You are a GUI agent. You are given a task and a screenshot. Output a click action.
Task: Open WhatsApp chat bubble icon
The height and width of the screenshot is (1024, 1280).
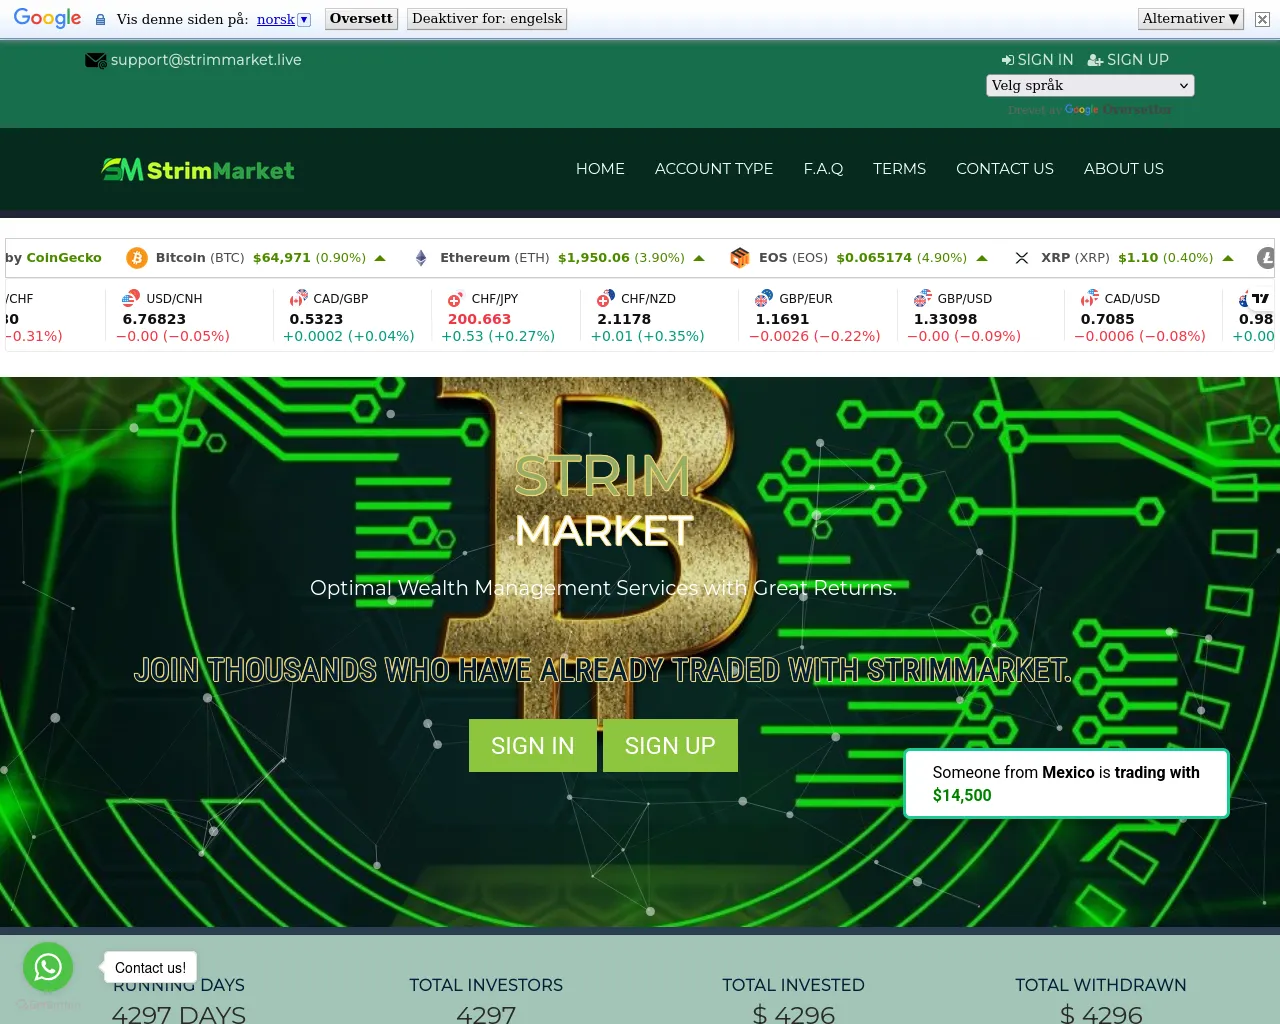[x=48, y=967]
